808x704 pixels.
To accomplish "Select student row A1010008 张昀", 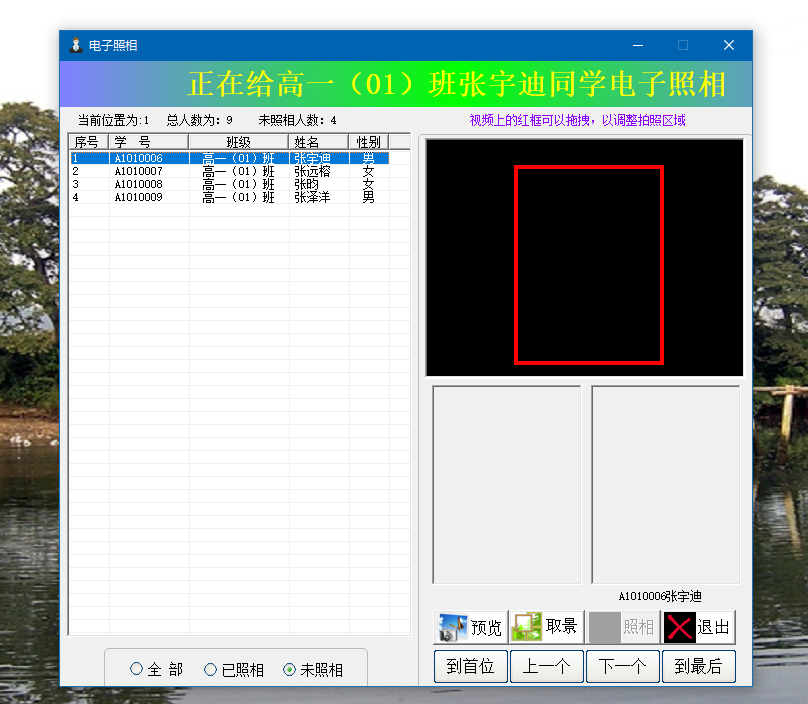I will point(230,184).
